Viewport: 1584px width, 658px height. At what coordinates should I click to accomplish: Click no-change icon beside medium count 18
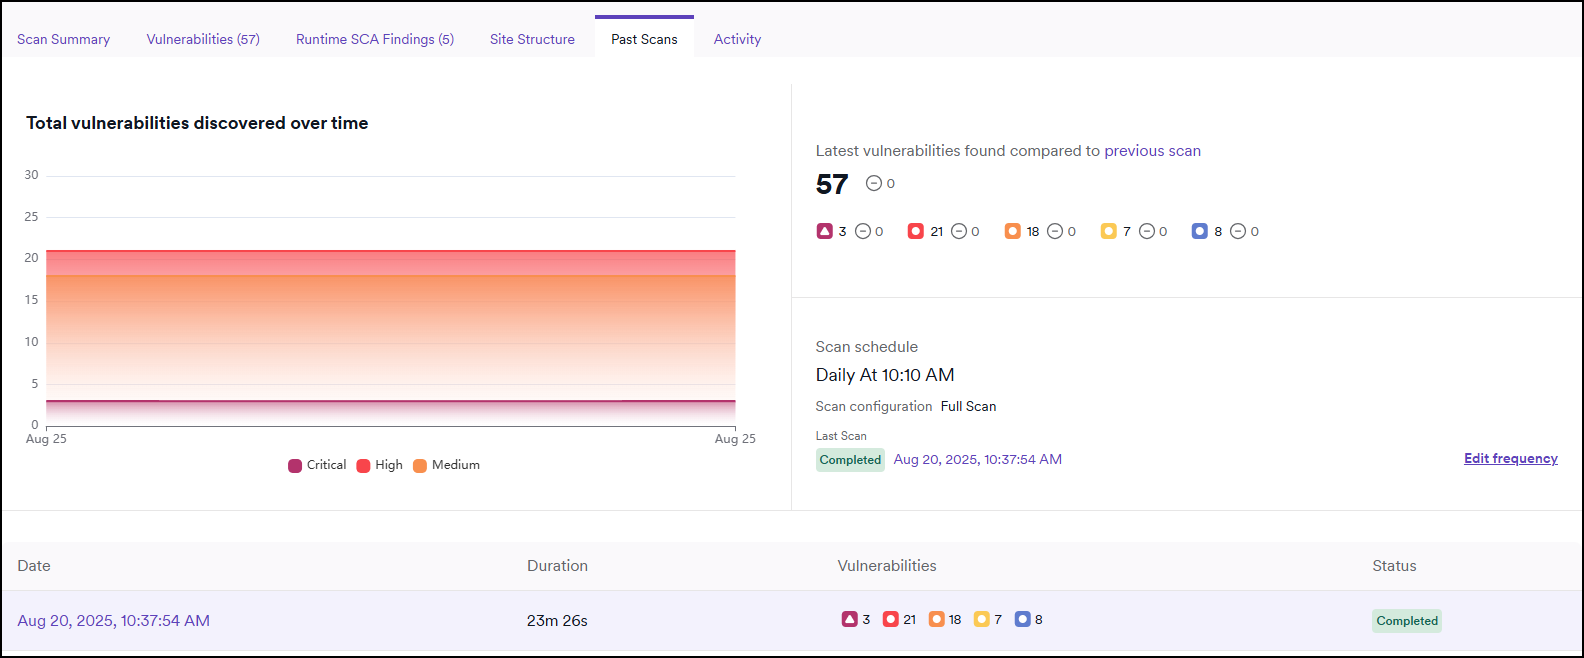click(1055, 231)
